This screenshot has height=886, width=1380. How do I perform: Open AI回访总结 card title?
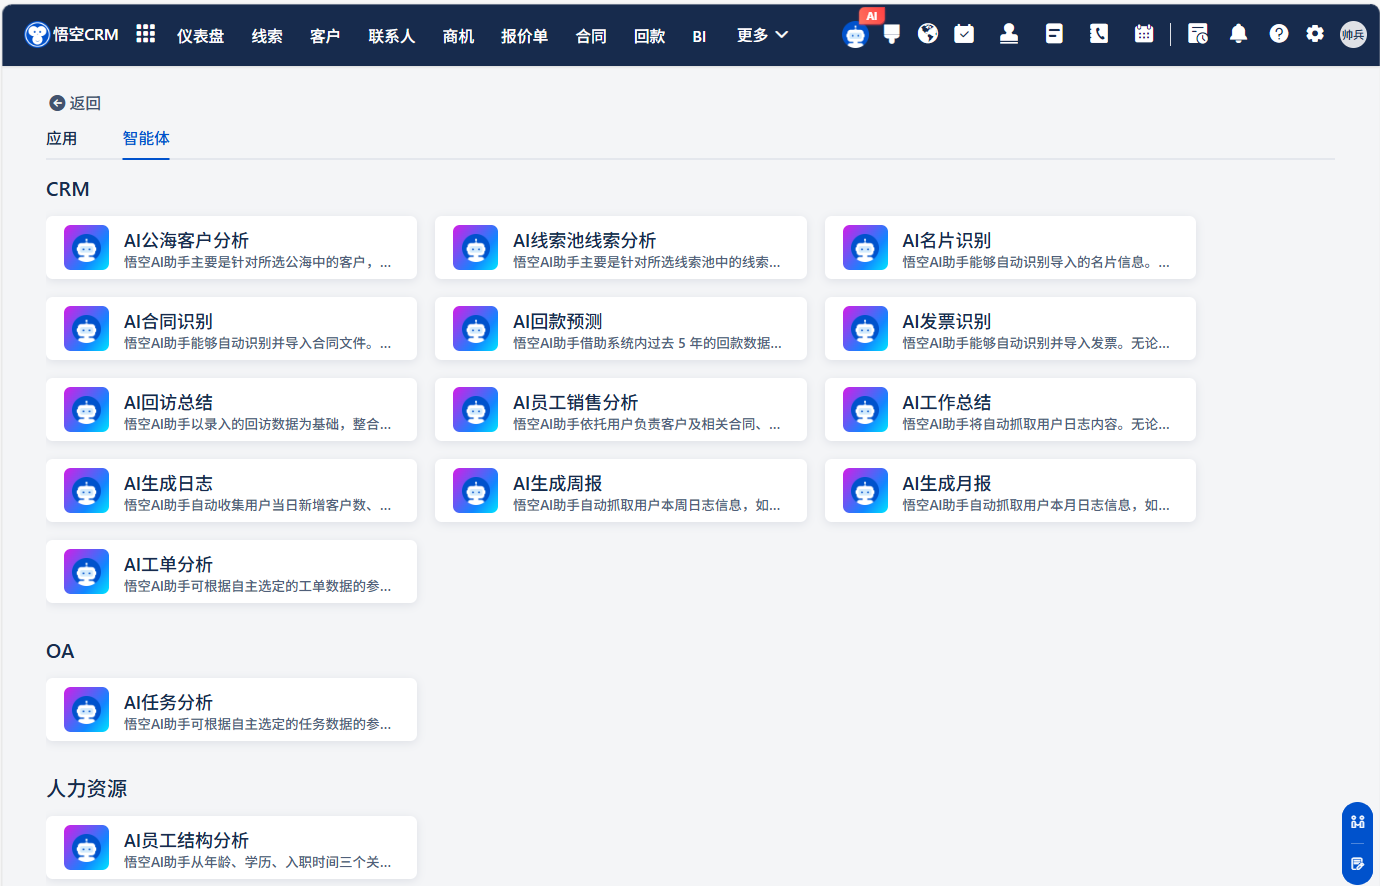coord(169,402)
